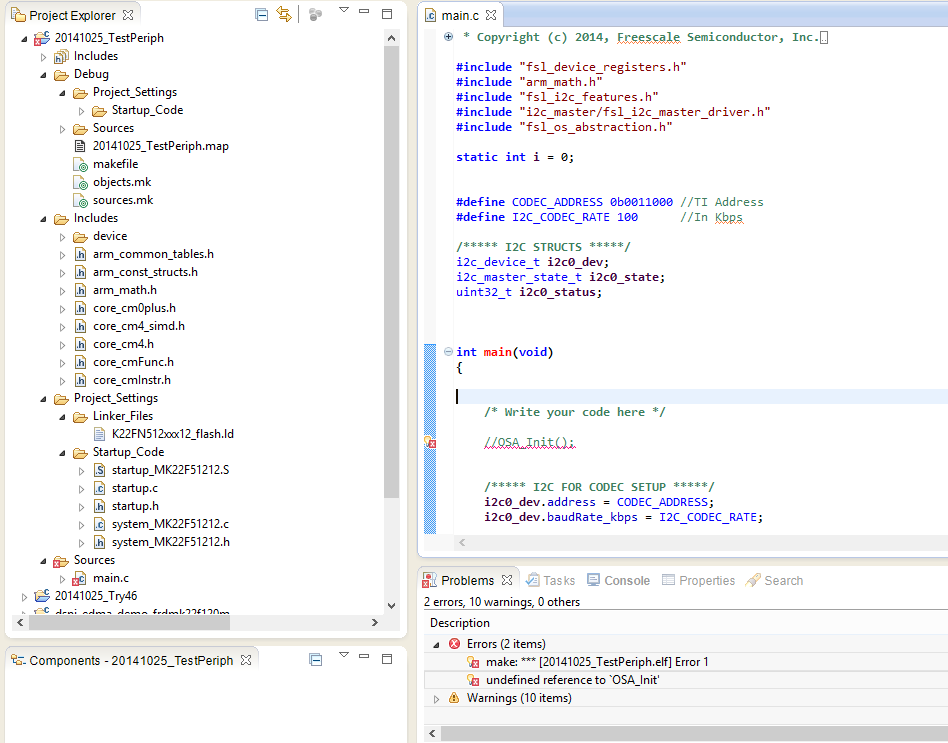Expand the folded copyright comment block

pyautogui.click(x=448, y=36)
